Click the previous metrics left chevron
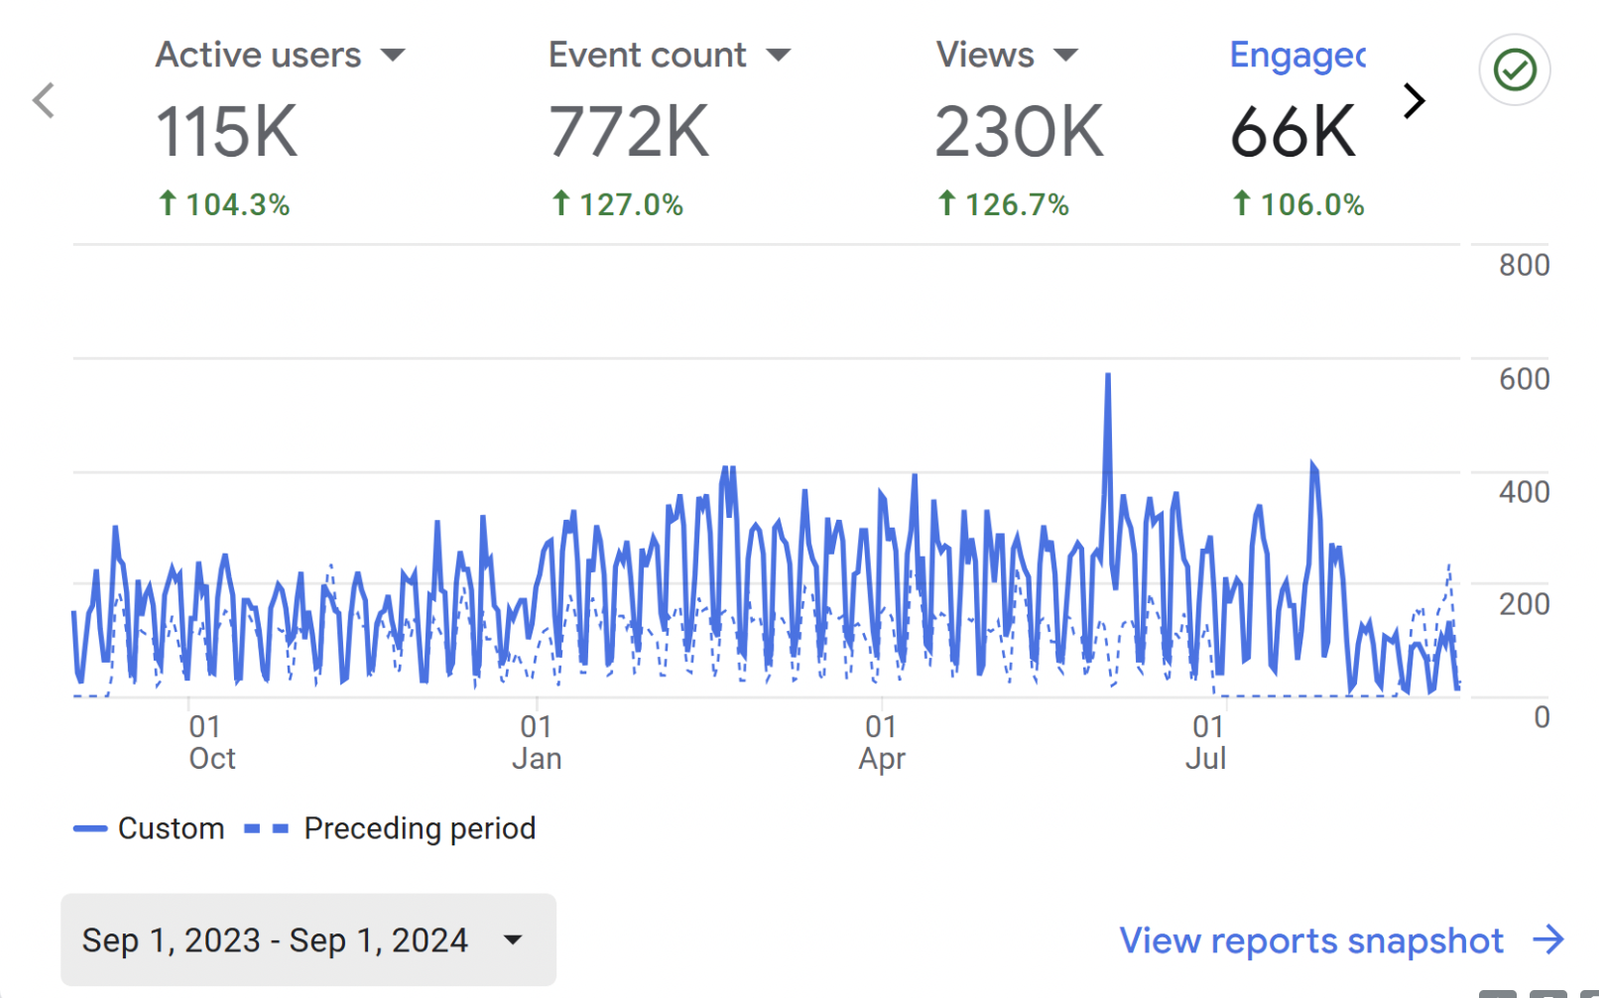This screenshot has width=1599, height=998. click(44, 100)
